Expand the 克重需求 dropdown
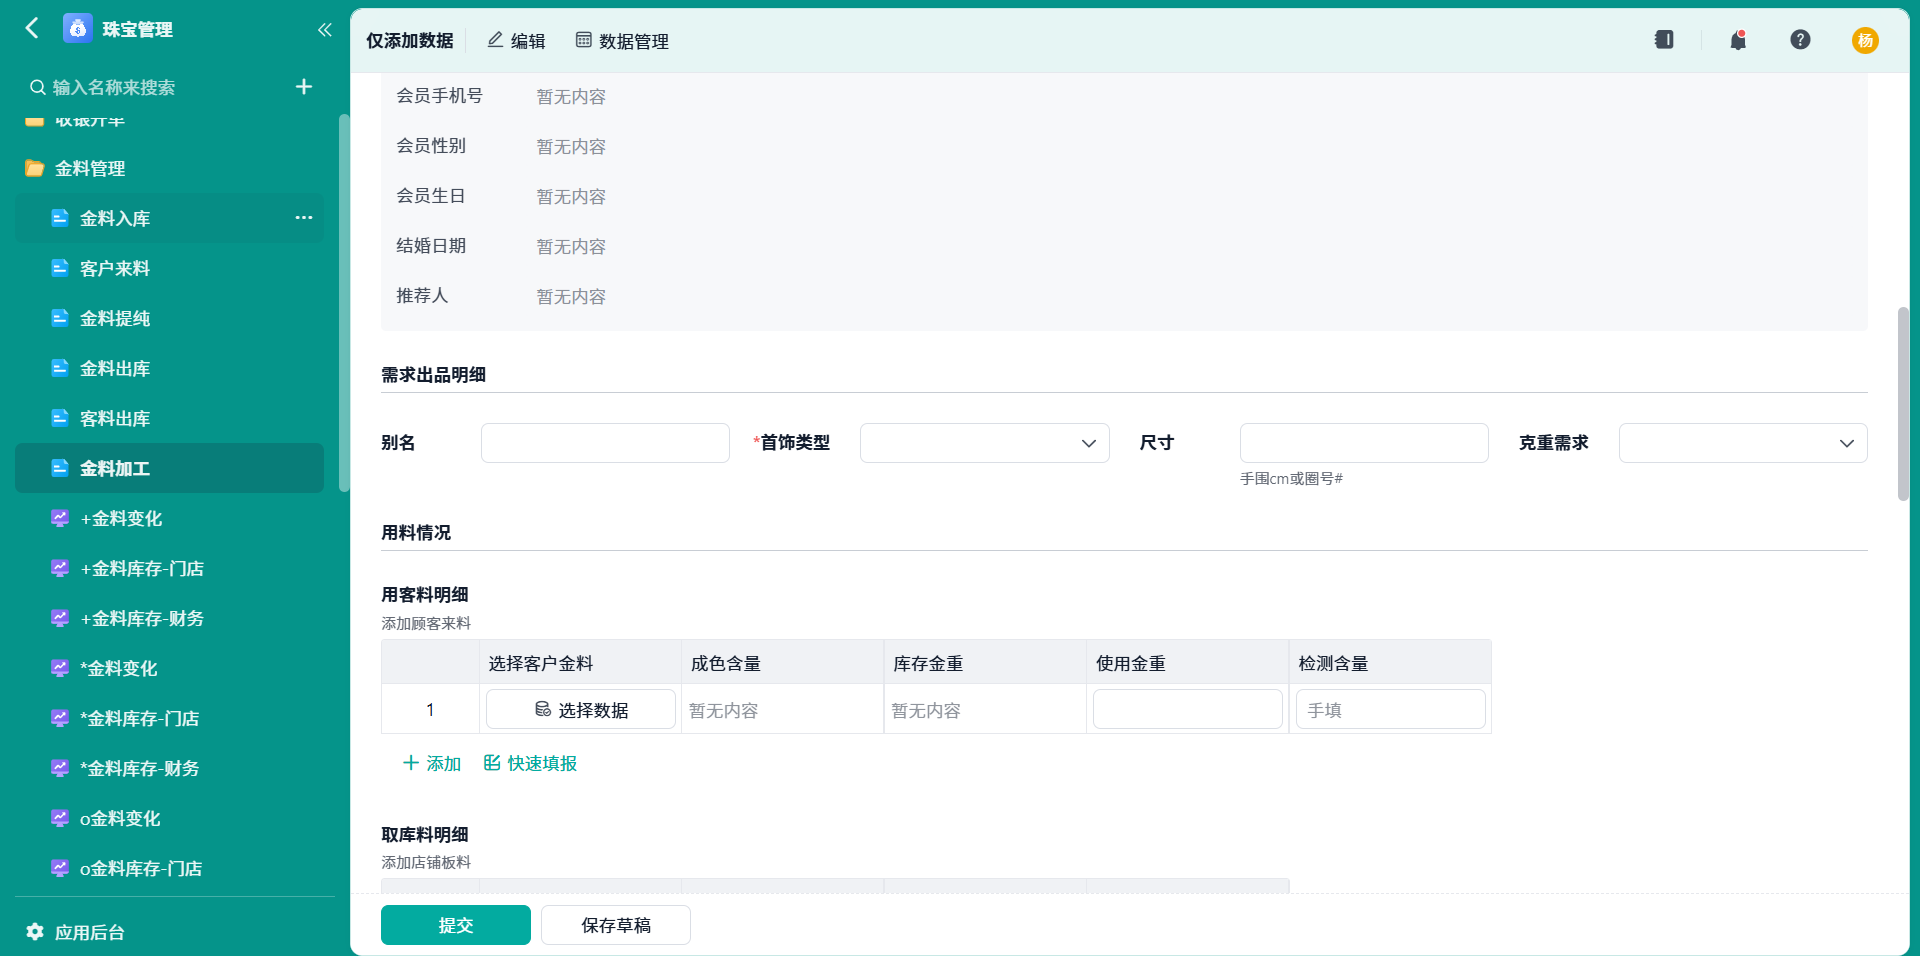 point(1743,443)
